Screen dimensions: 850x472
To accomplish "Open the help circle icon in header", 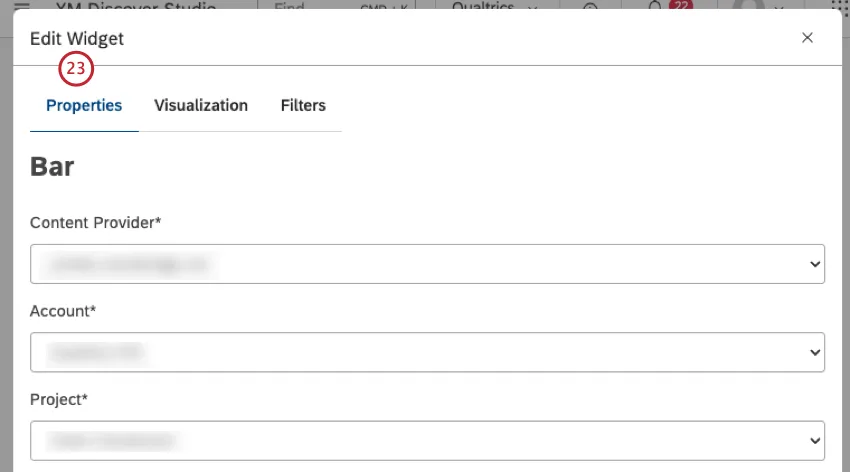I will 590,5.
